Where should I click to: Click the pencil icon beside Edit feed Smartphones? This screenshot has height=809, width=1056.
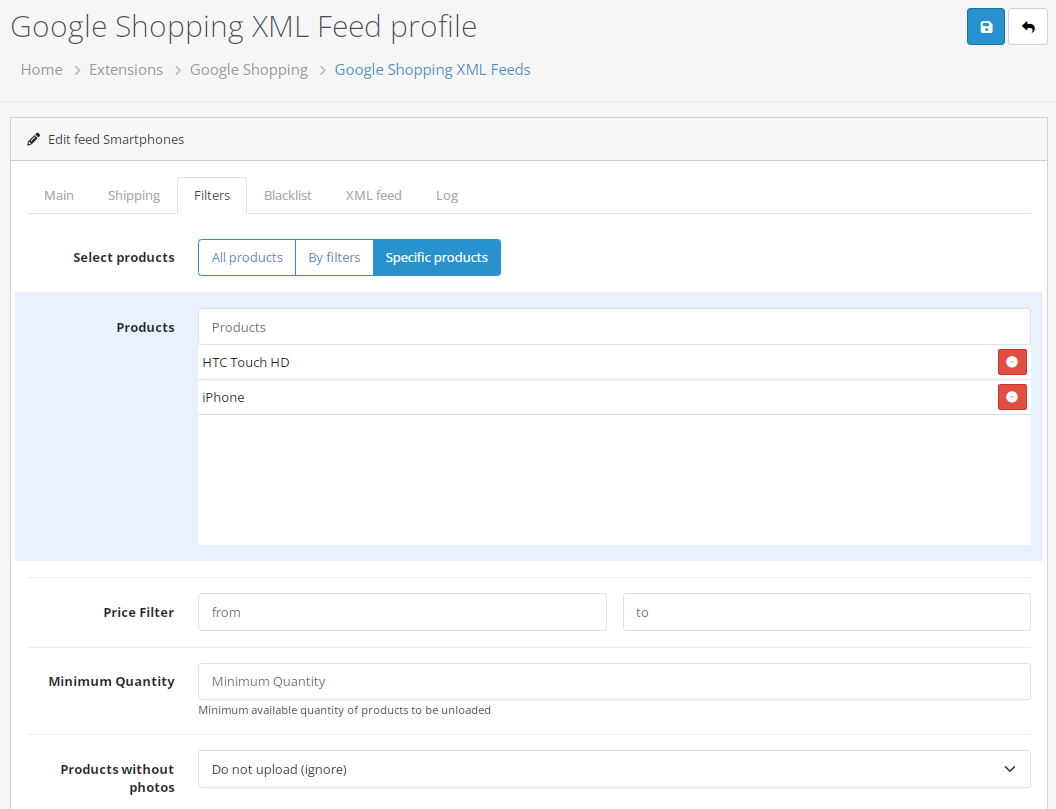coord(33,139)
